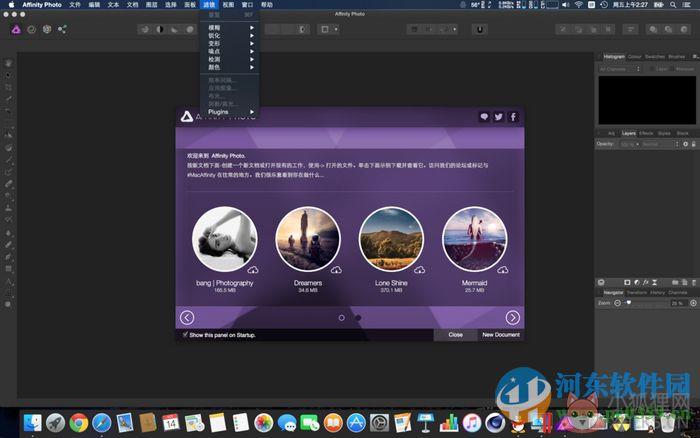The height and width of the screenshot is (438, 700).
Task: Click the Wi-Fi icon in menu bar
Action: 579,5
